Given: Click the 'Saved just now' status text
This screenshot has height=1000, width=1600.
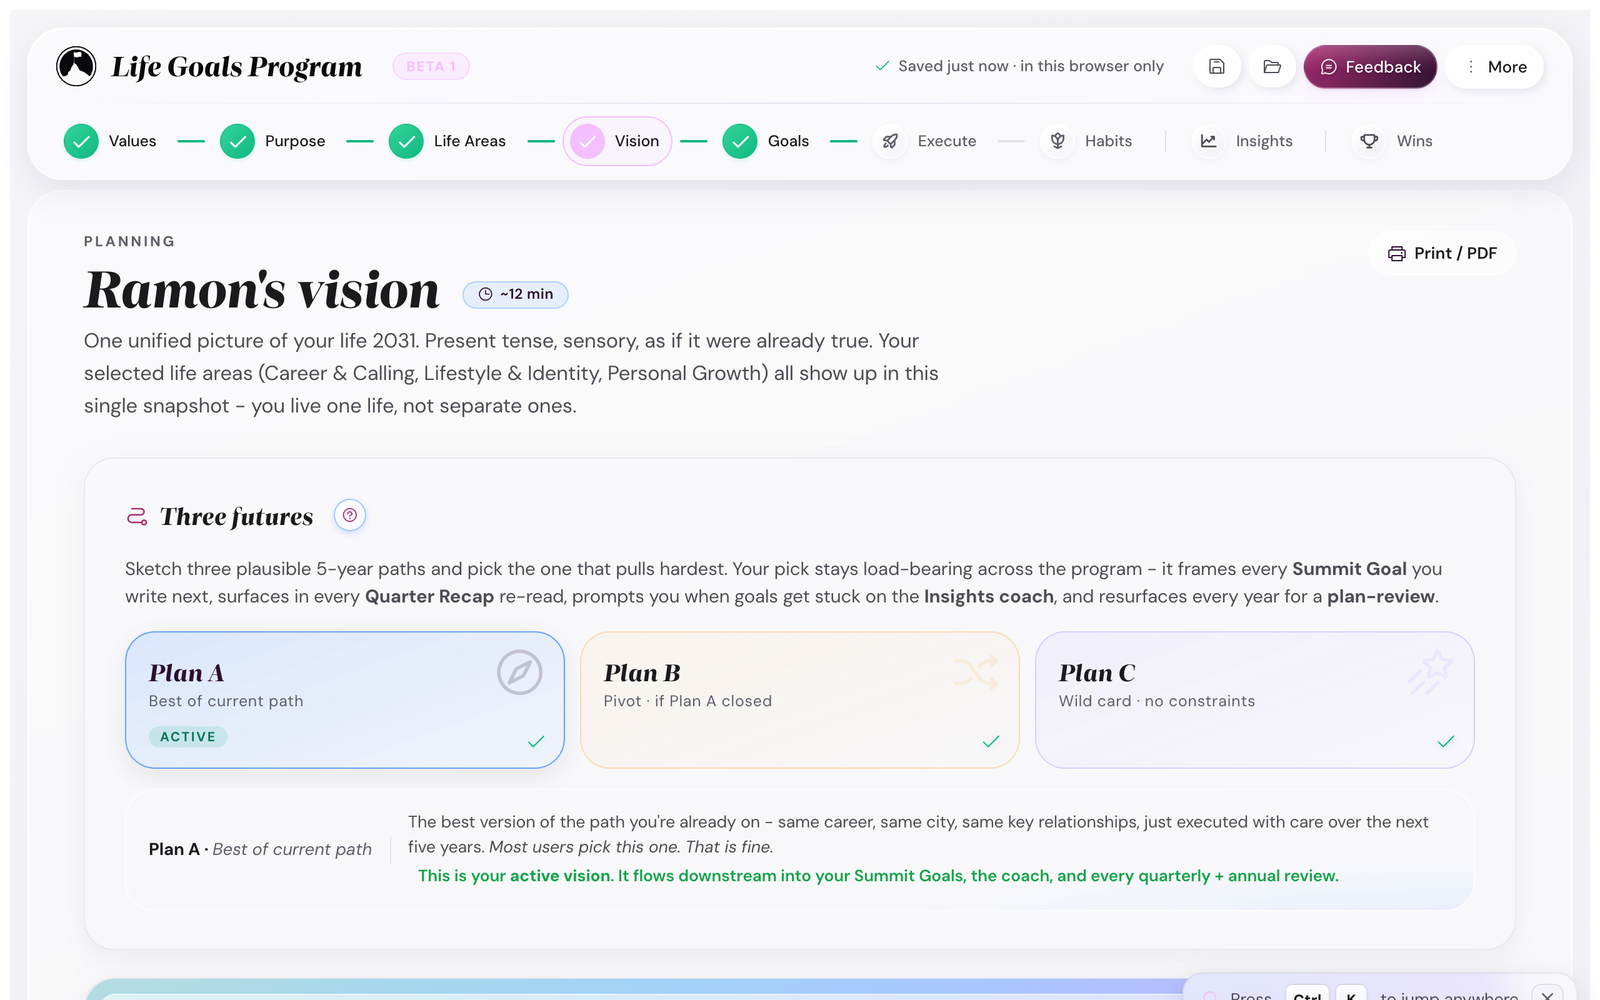Looking at the screenshot, I should coord(1020,66).
